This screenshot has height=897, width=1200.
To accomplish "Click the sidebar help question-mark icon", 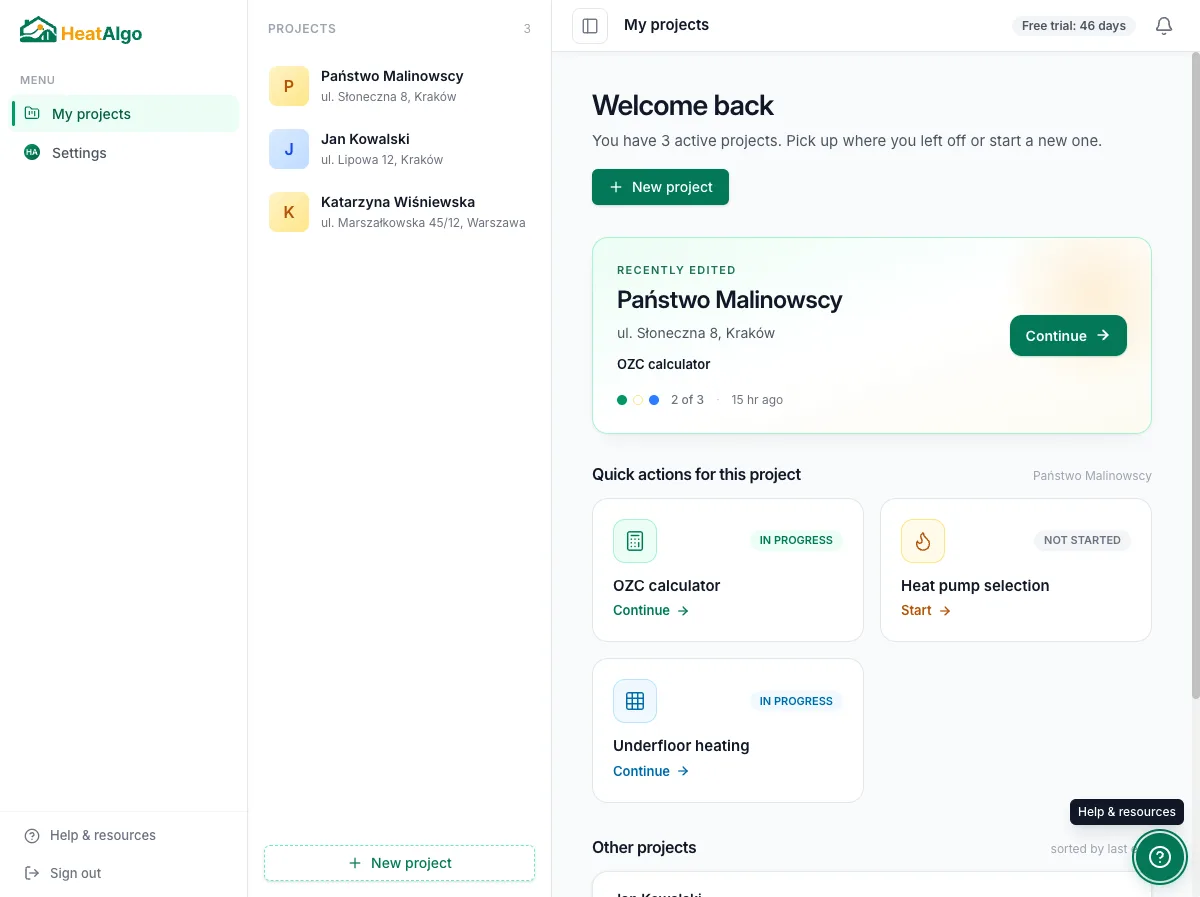I will click(x=32, y=836).
